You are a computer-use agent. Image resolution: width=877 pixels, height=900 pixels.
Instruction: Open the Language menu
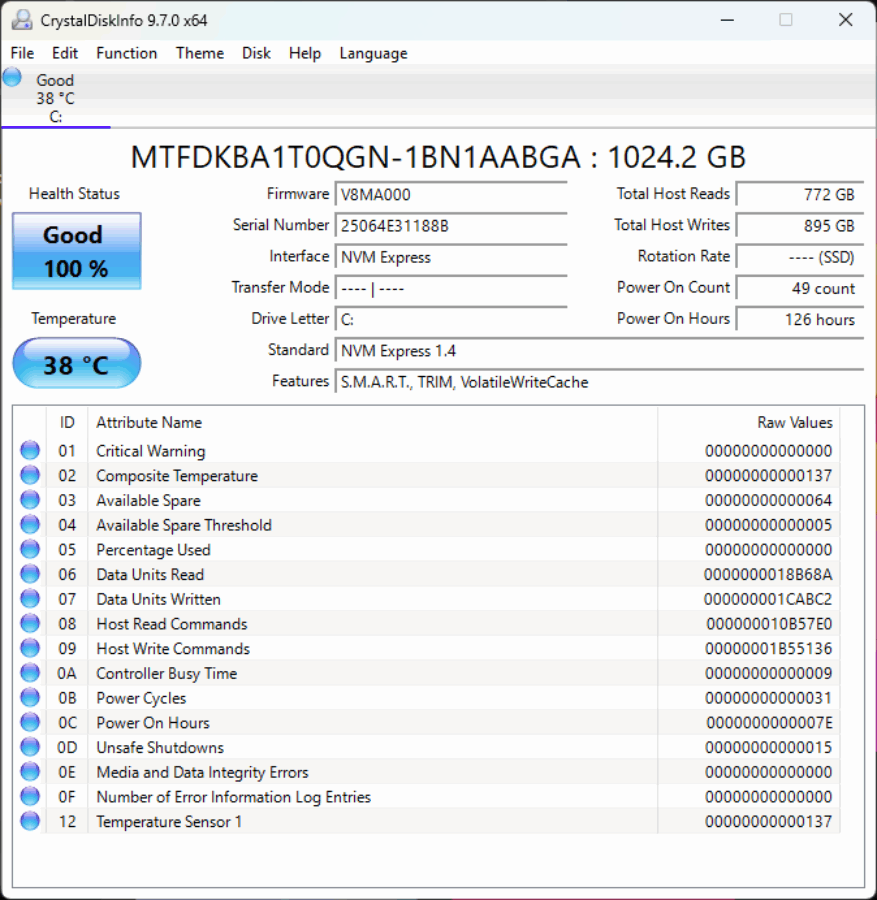[373, 53]
